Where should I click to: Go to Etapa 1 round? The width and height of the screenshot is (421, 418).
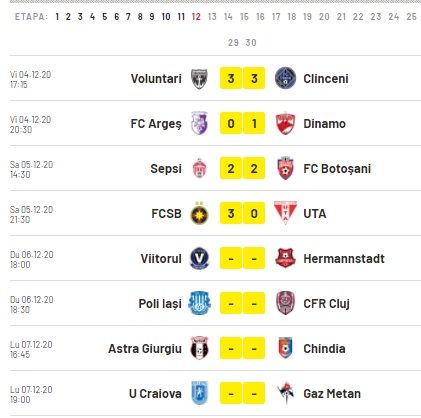tap(57, 17)
